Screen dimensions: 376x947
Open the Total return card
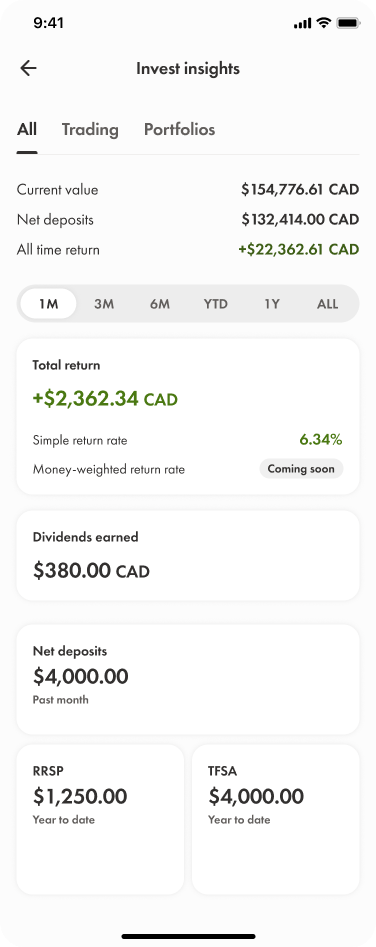tap(188, 417)
